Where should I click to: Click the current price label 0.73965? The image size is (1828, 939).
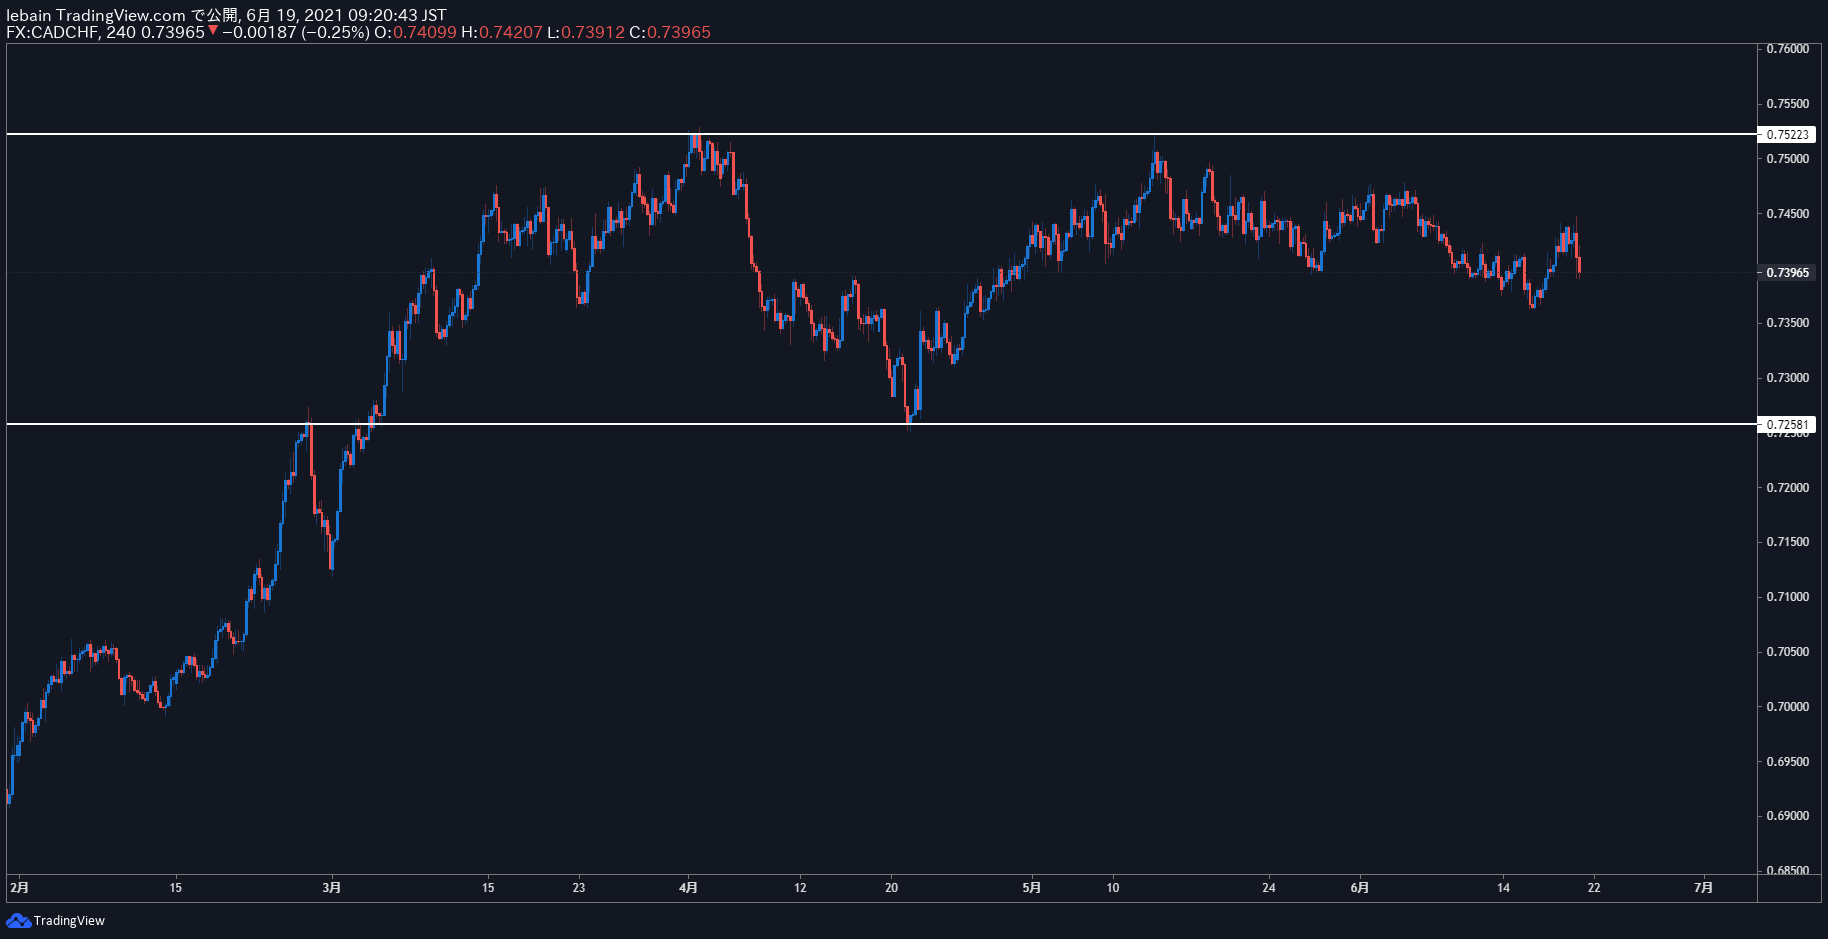click(1787, 273)
